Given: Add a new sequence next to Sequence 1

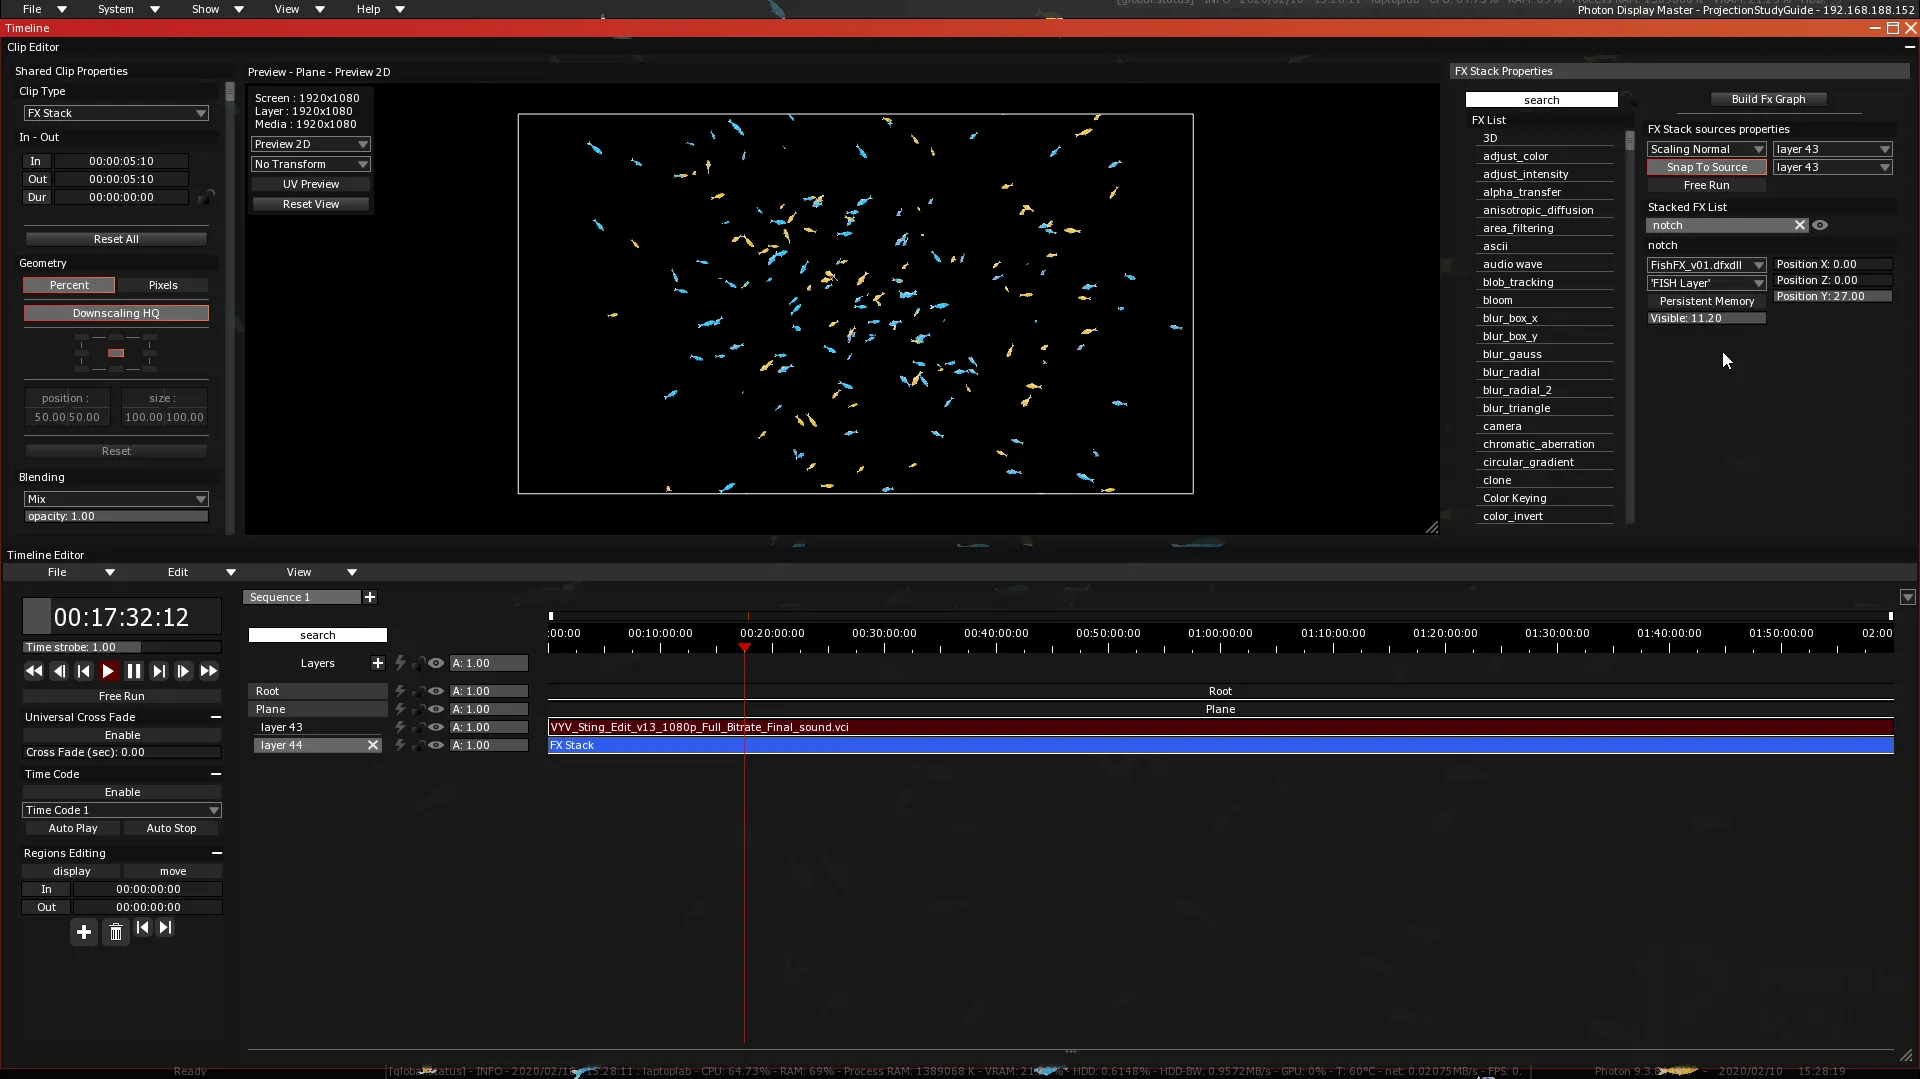Looking at the screenshot, I should pyautogui.click(x=370, y=597).
